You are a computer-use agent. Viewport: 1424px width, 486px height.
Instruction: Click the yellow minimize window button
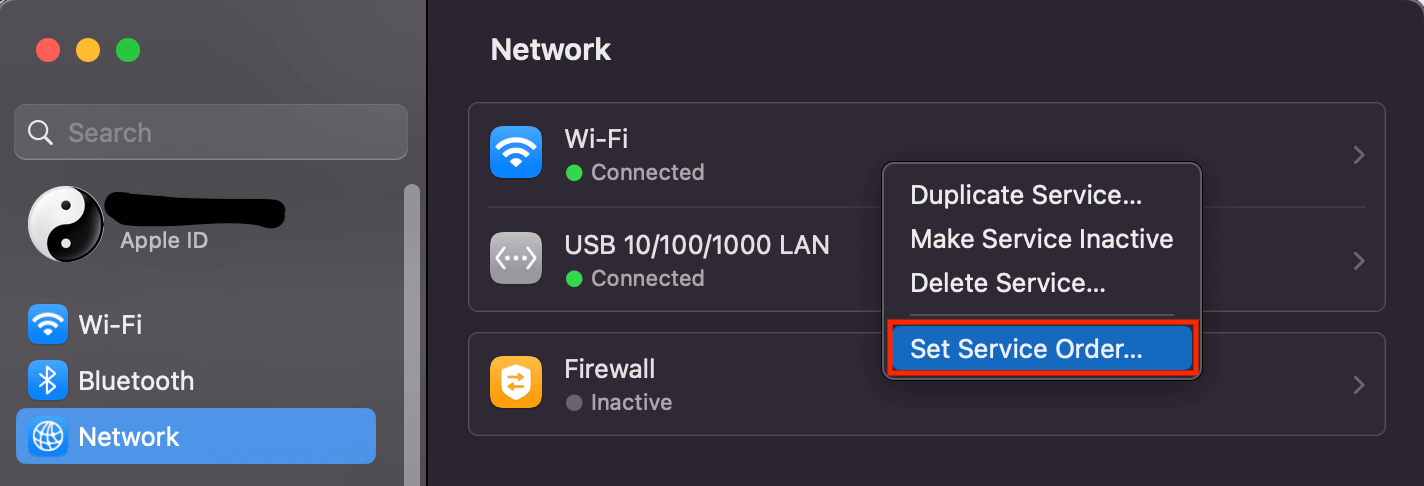coord(88,50)
